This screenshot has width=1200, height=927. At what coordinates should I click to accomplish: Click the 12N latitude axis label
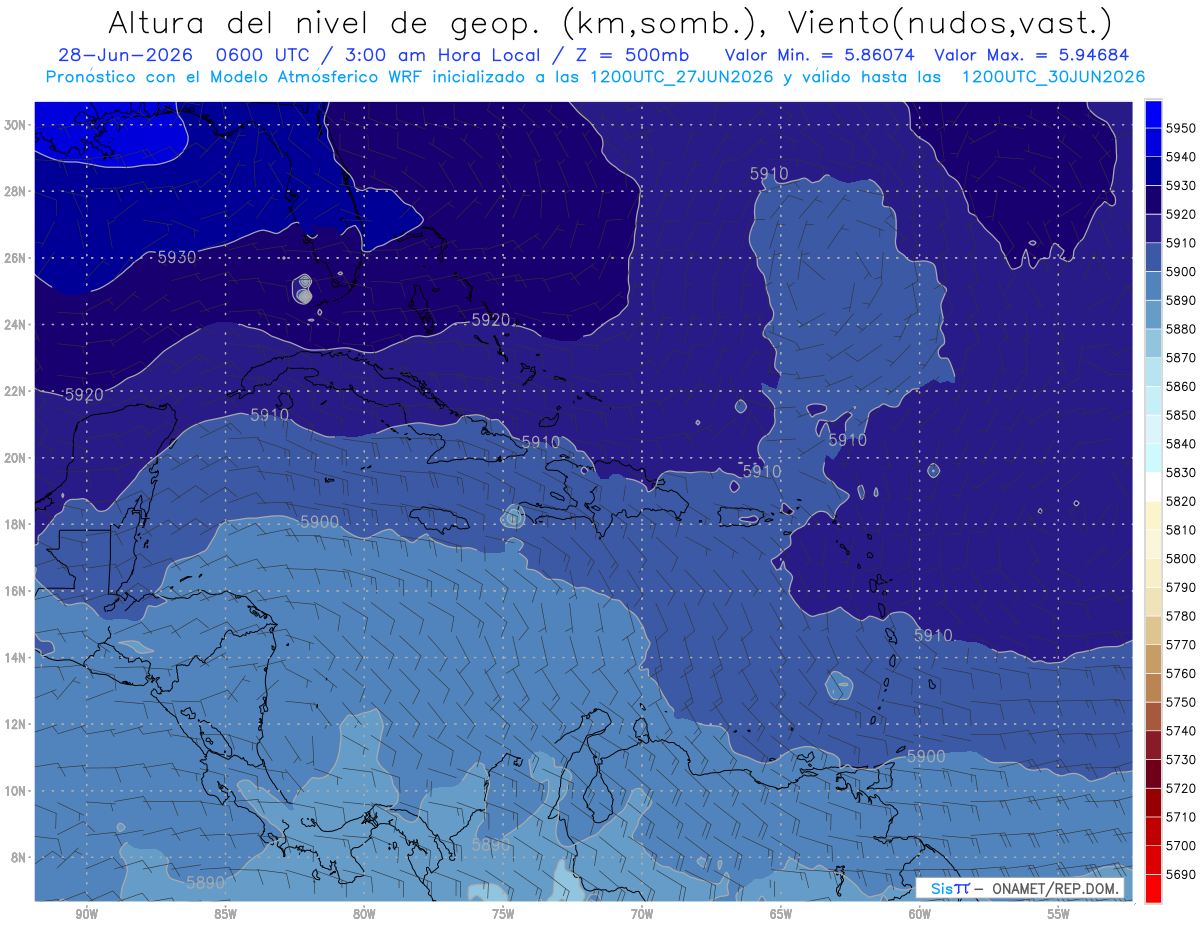[x=16, y=724]
